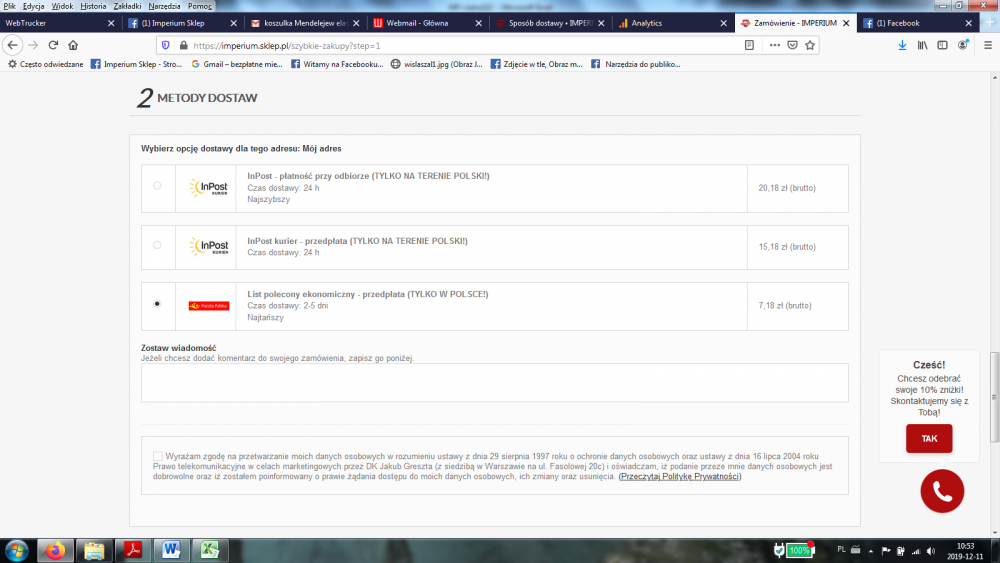
Task: Open the Zakładki menu
Action: (127, 6)
